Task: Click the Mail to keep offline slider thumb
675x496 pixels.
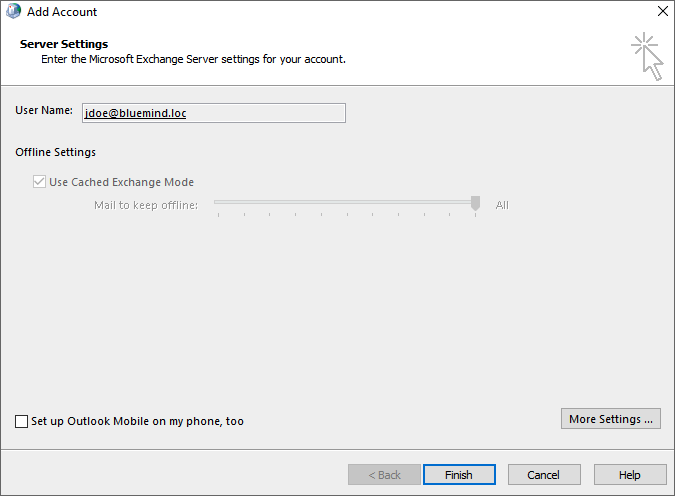Action: pos(475,203)
